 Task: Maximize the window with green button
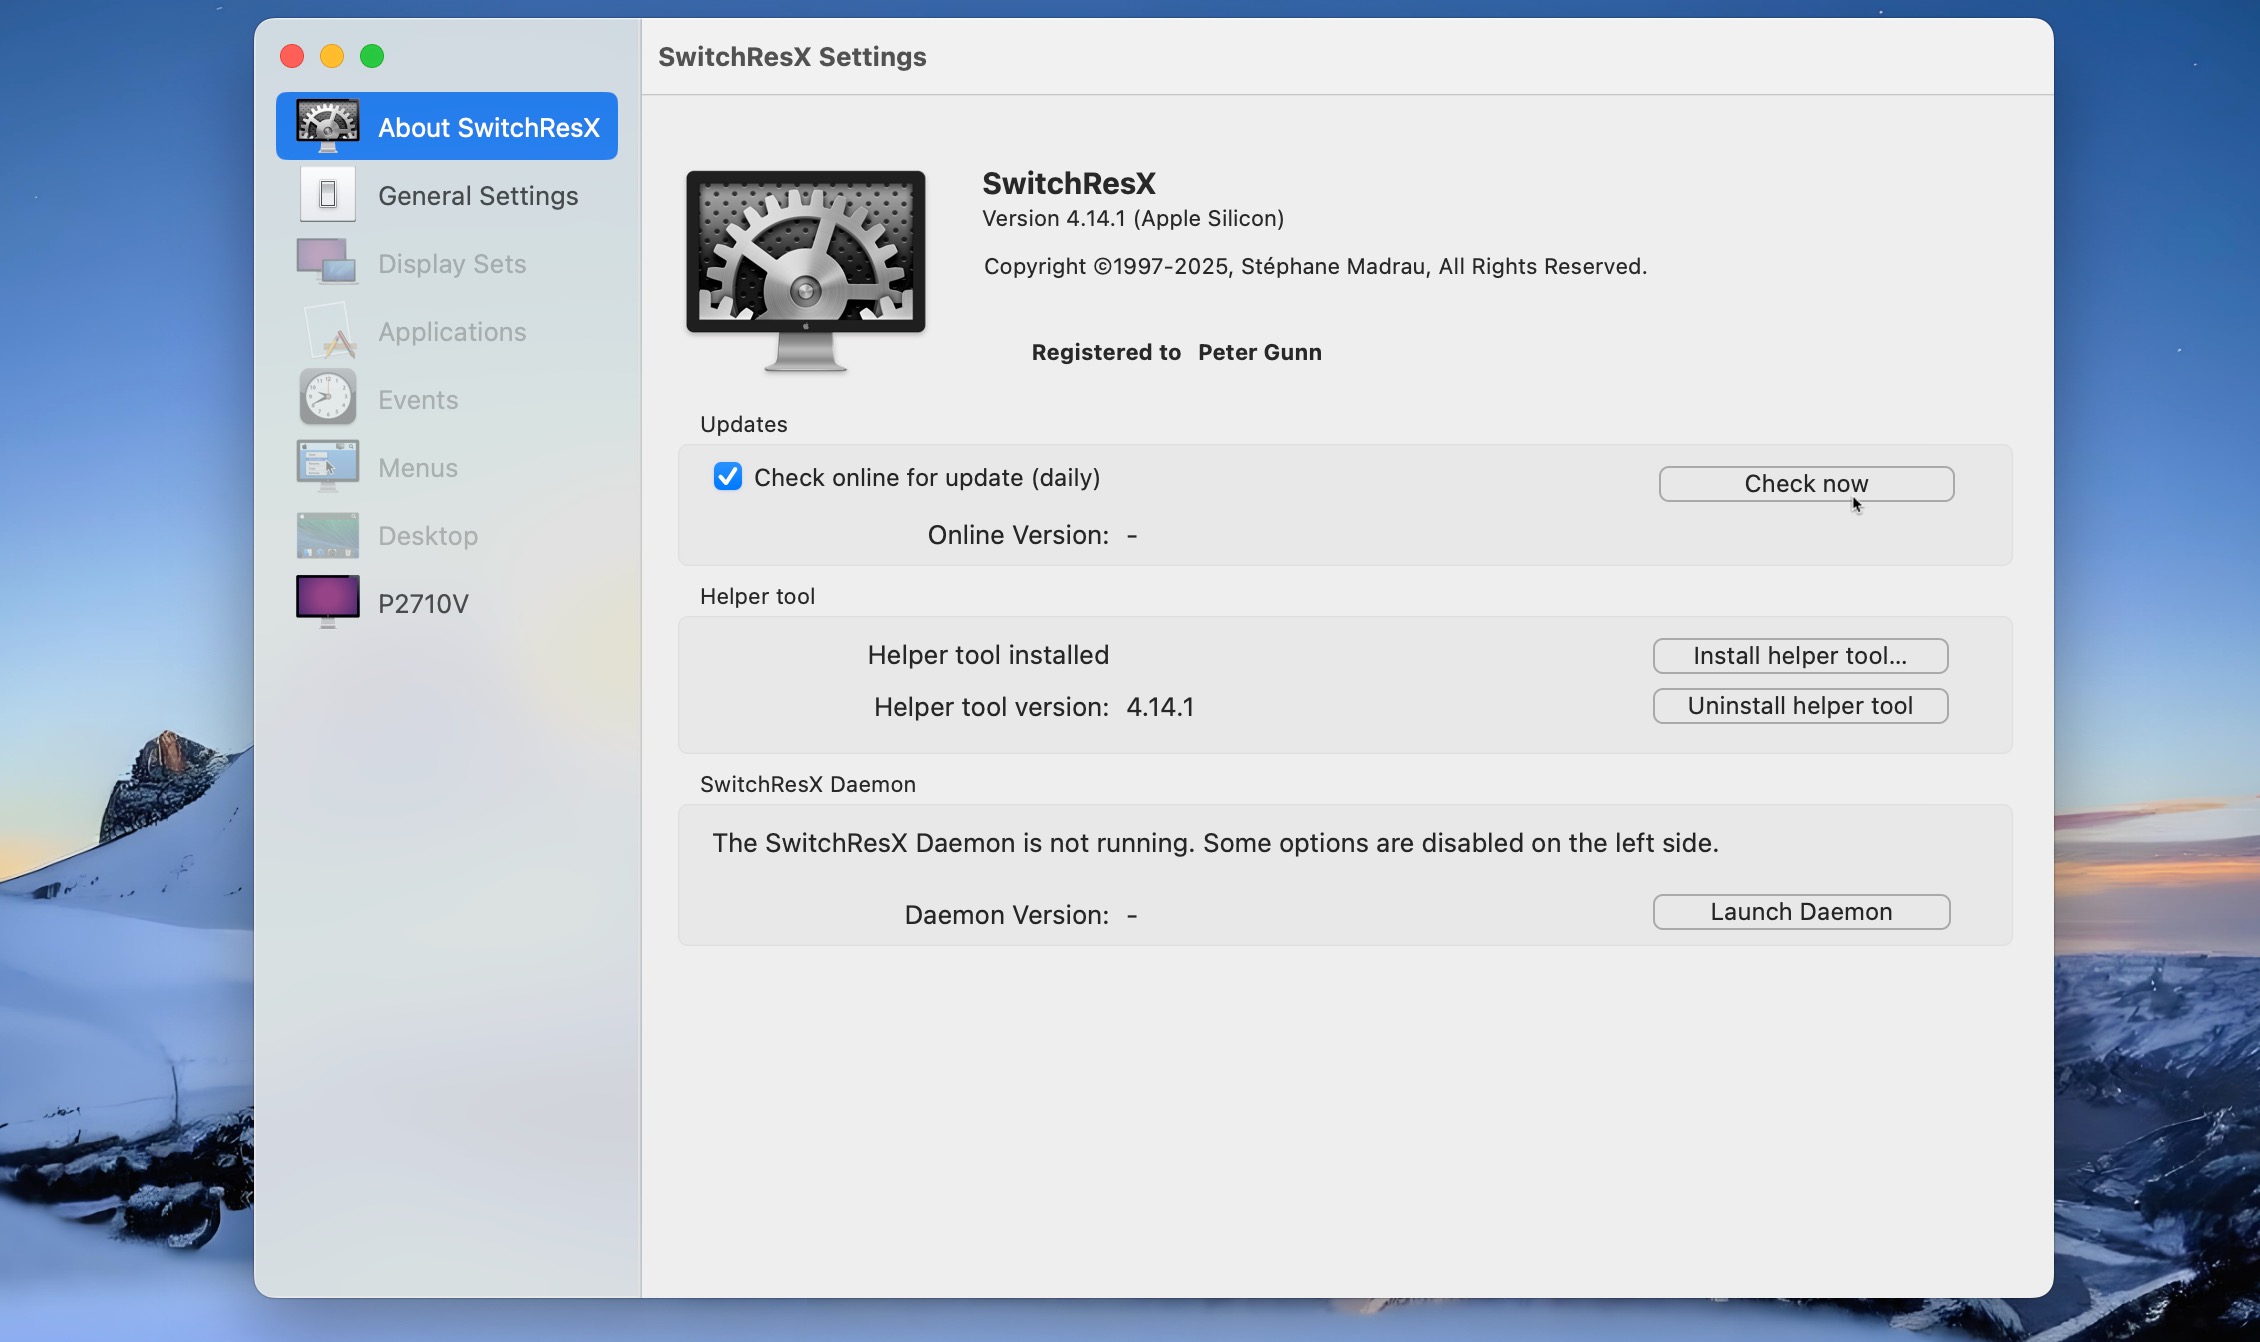[x=372, y=56]
